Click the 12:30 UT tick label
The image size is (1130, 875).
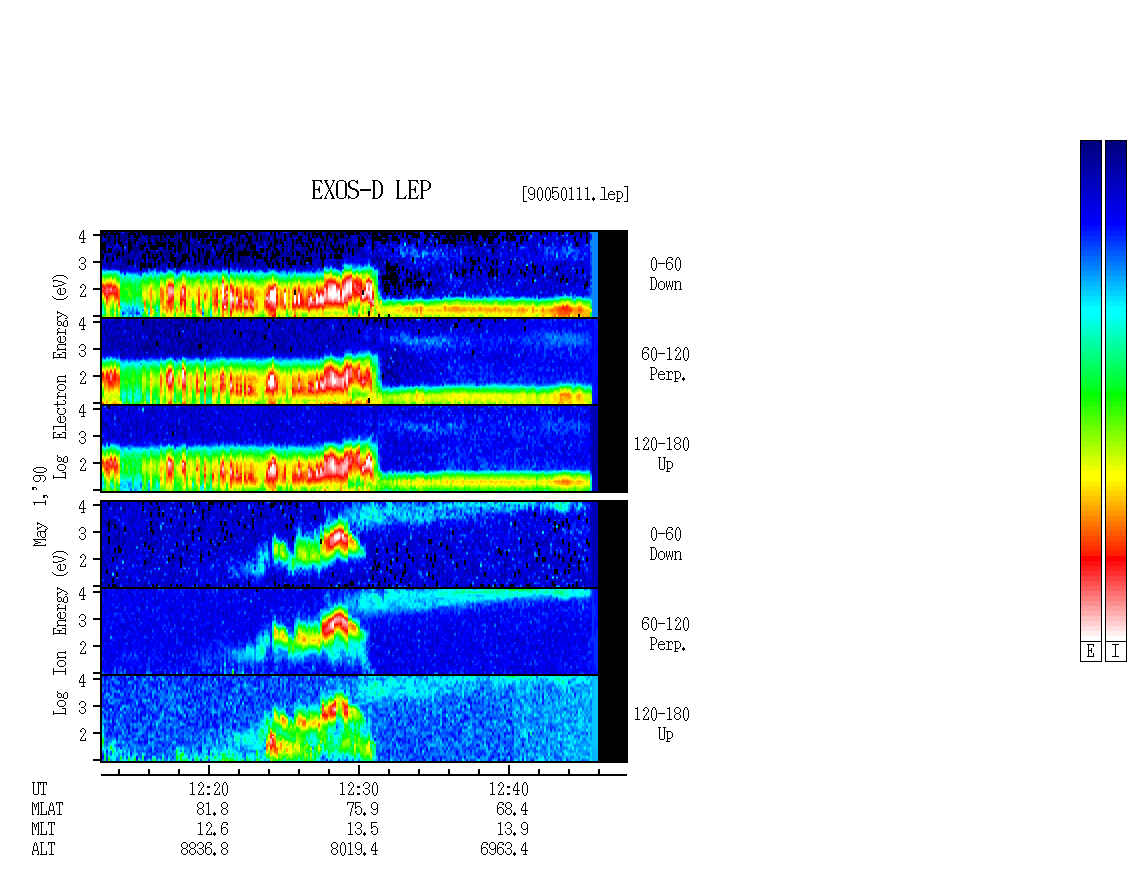click(x=358, y=789)
